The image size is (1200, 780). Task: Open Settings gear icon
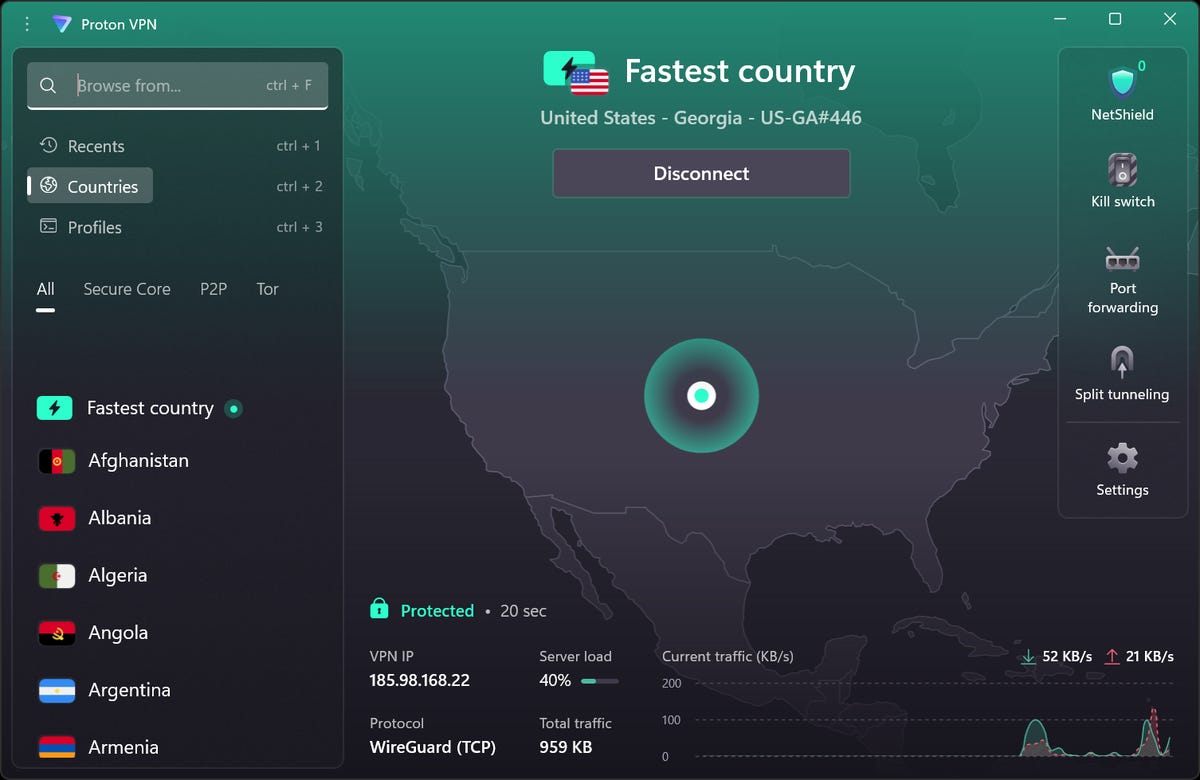coord(1122,458)
